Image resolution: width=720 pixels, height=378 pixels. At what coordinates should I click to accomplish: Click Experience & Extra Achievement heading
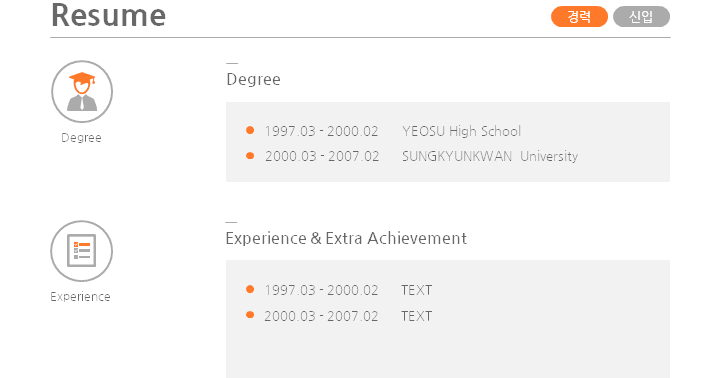tap(346, 238)
